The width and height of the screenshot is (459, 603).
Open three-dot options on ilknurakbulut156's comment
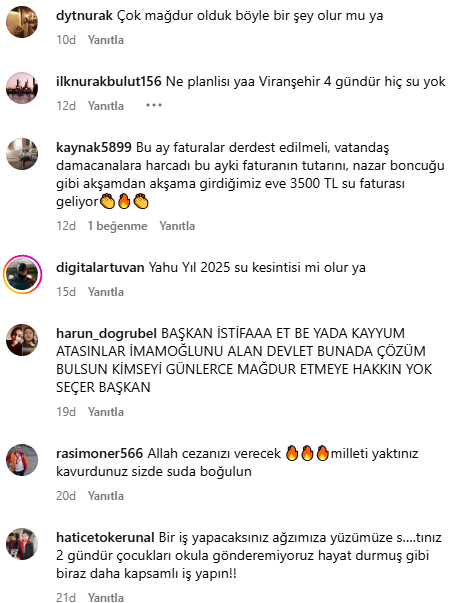coord(154,105)
